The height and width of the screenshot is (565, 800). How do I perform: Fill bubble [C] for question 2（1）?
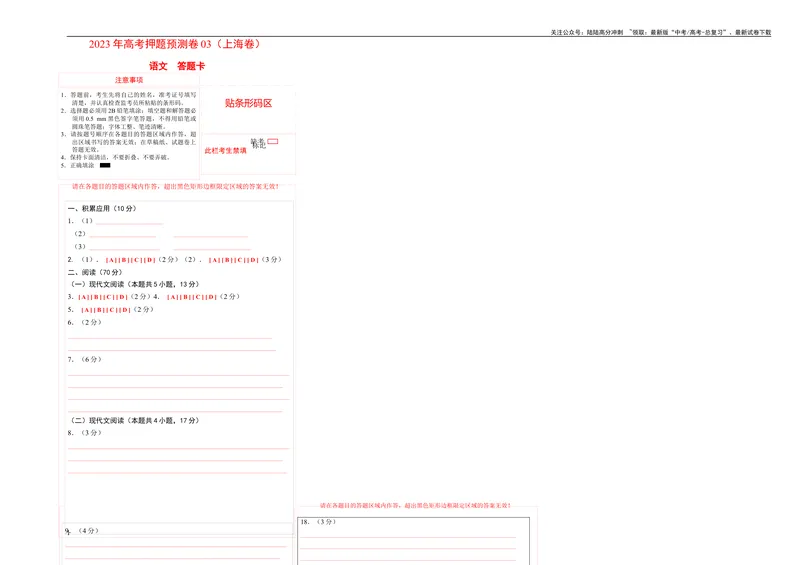coord(136,260)
